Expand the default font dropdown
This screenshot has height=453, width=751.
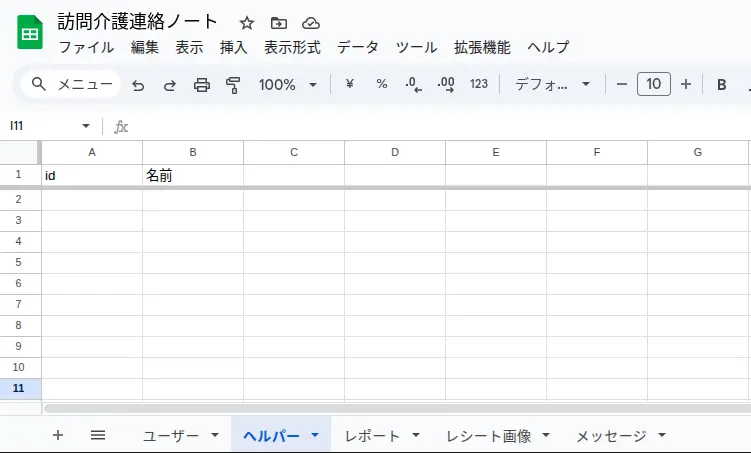(553, 85)
